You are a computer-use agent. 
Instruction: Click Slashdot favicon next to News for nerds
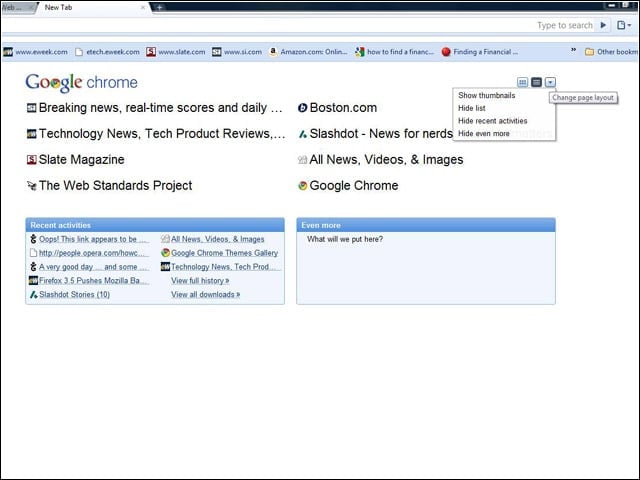[302, 133]
